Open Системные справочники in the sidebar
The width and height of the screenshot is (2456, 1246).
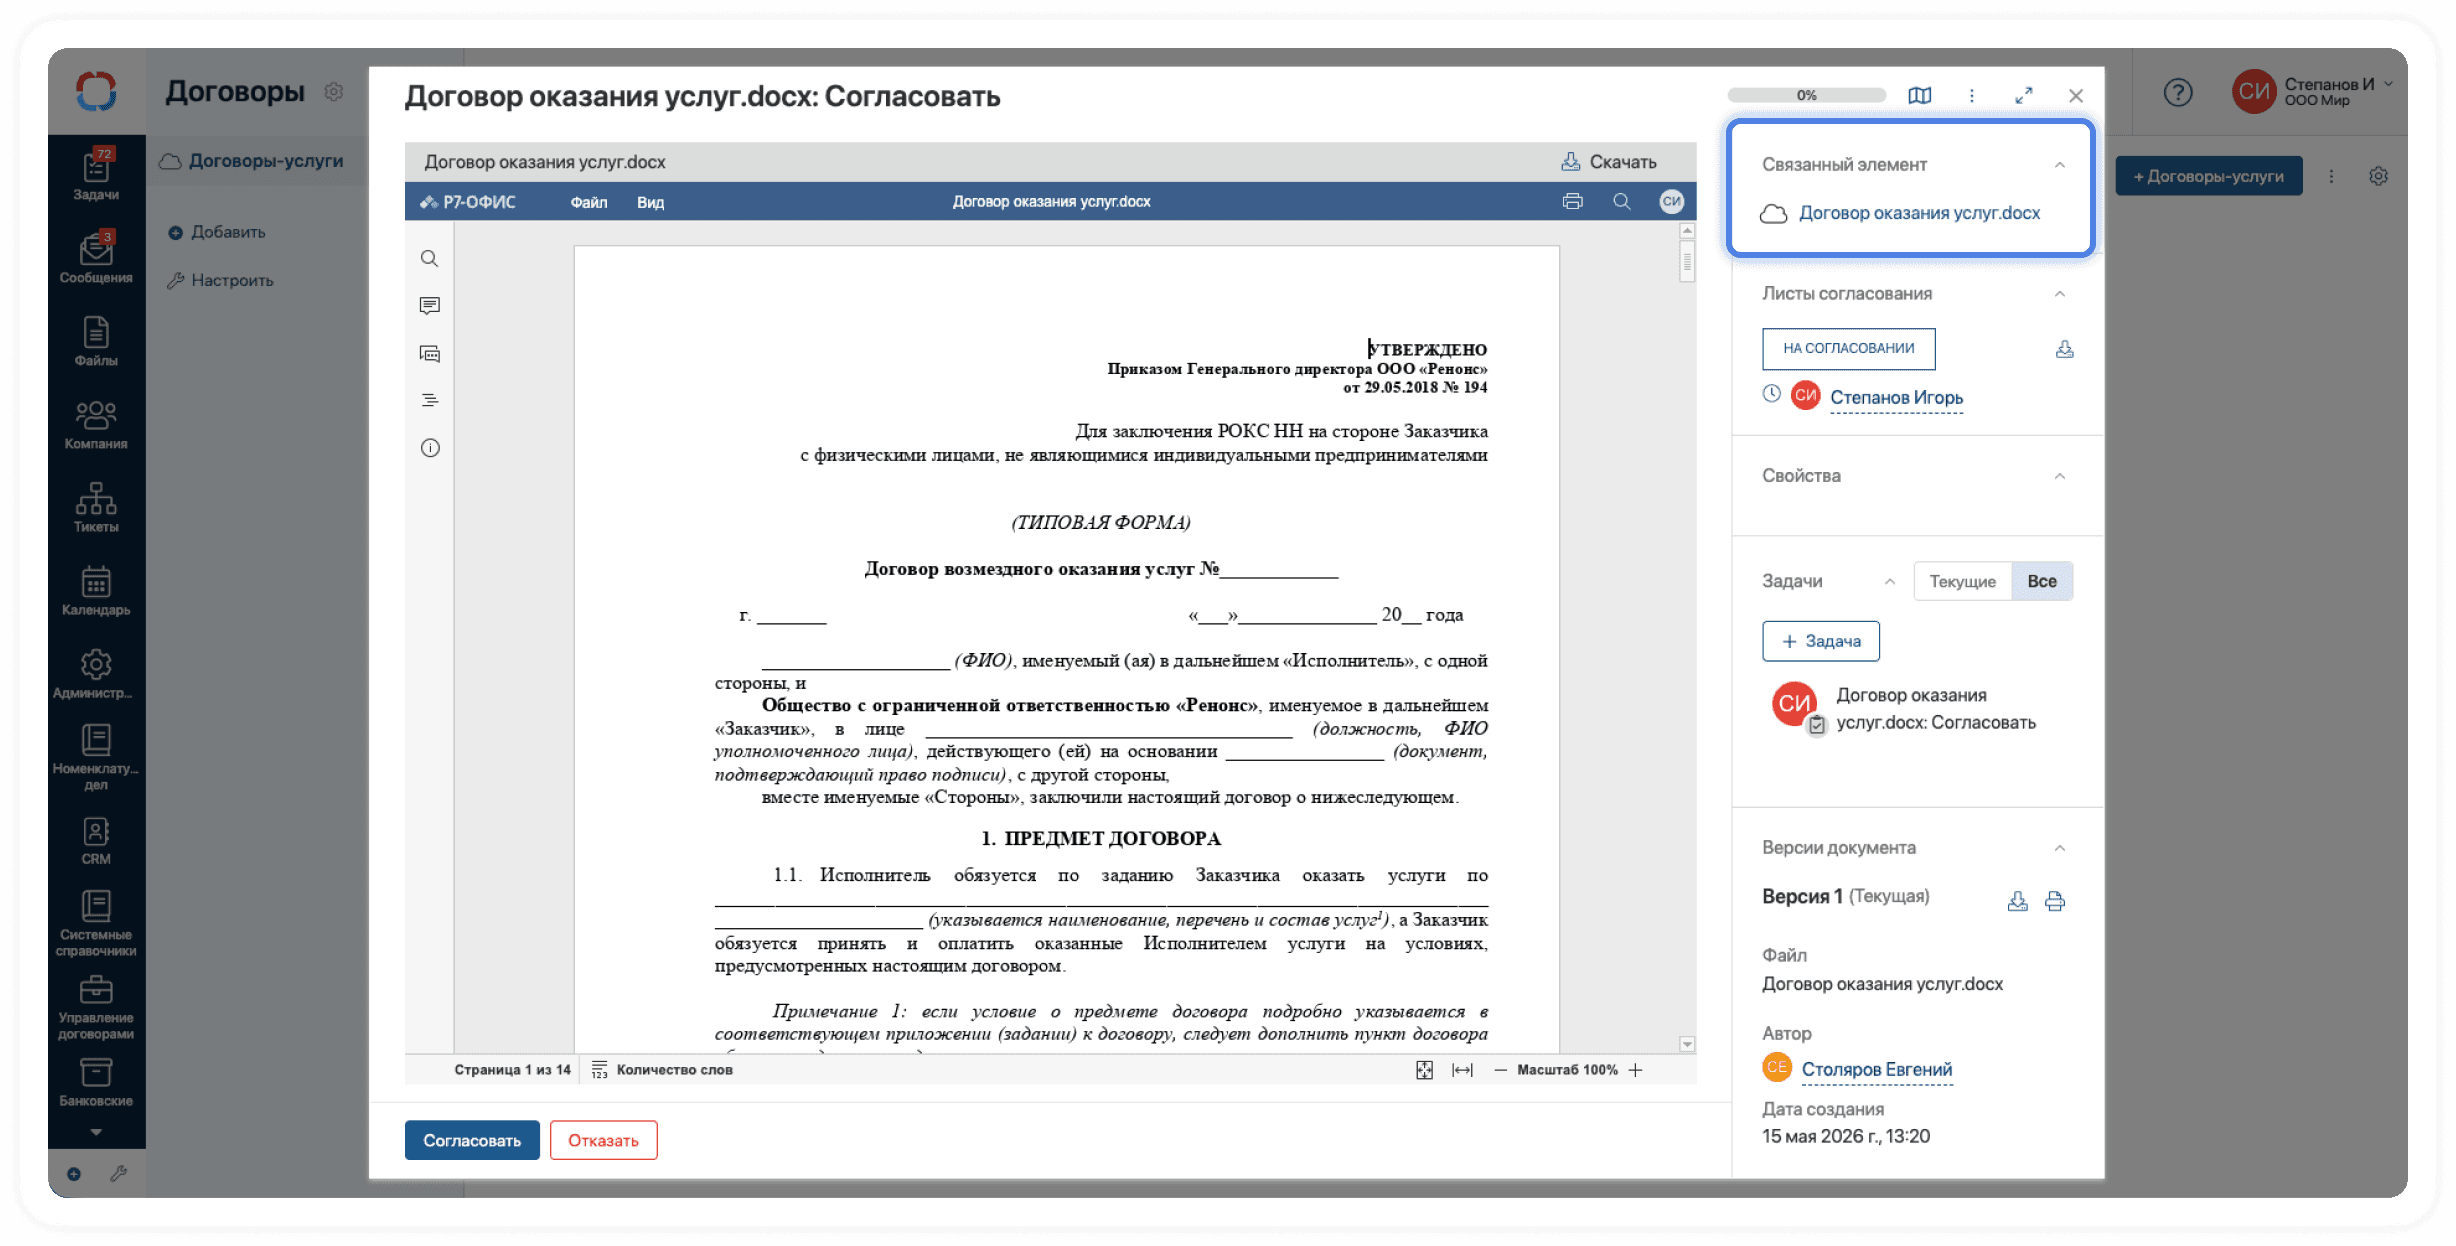(x=96, y=923)
